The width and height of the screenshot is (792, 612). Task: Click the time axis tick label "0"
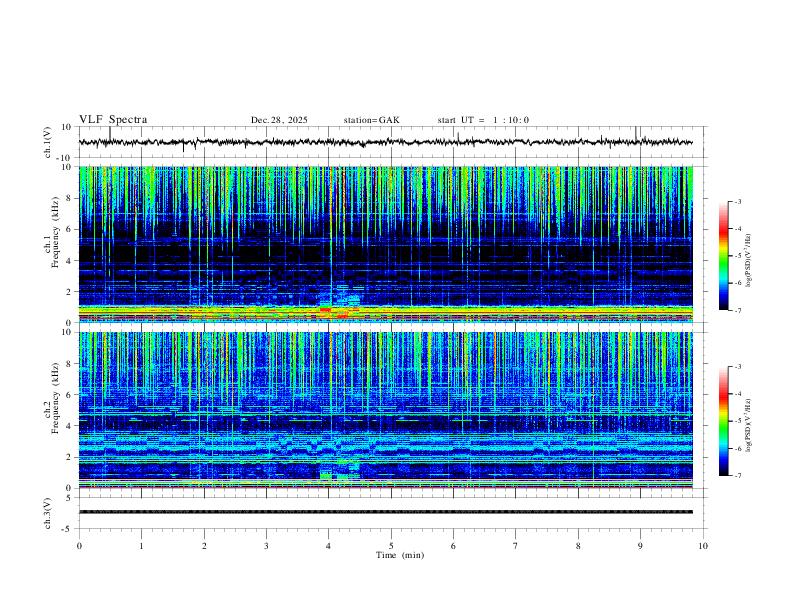tap(79, 546)
